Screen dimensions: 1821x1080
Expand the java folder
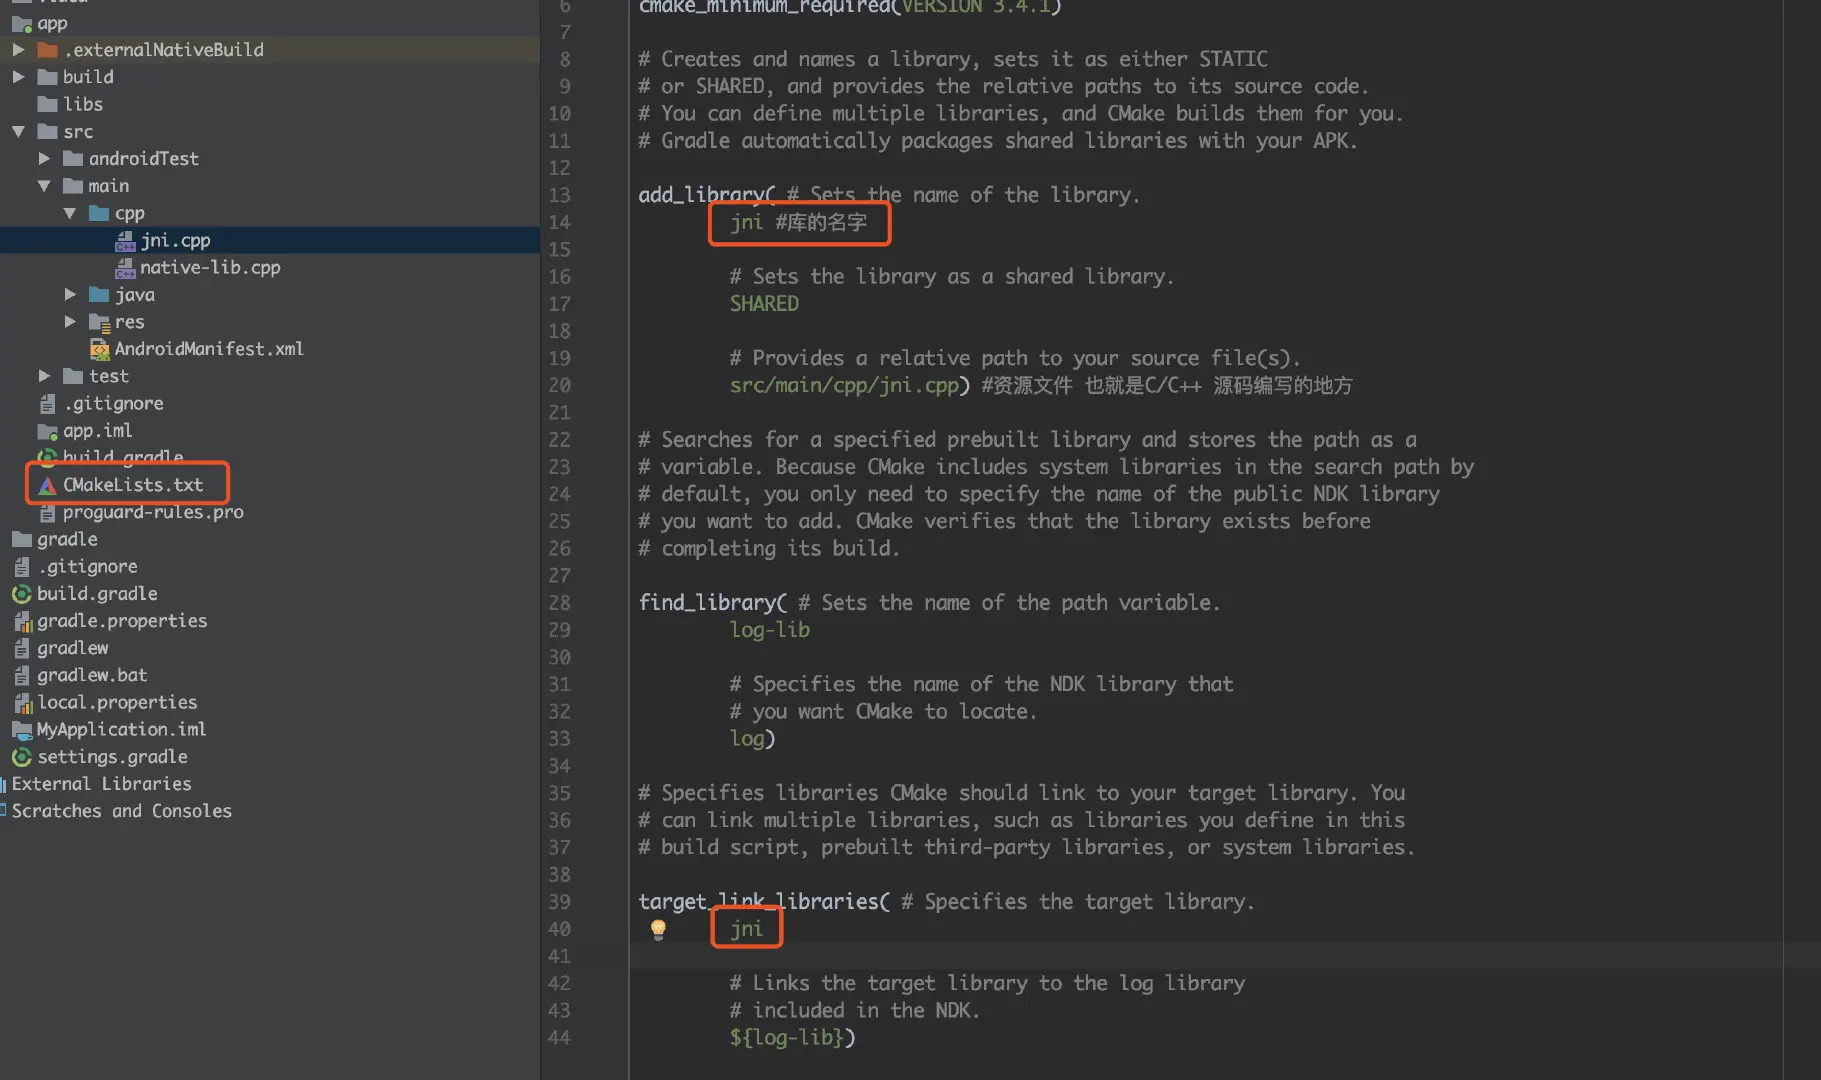click(x=70, y=294)
